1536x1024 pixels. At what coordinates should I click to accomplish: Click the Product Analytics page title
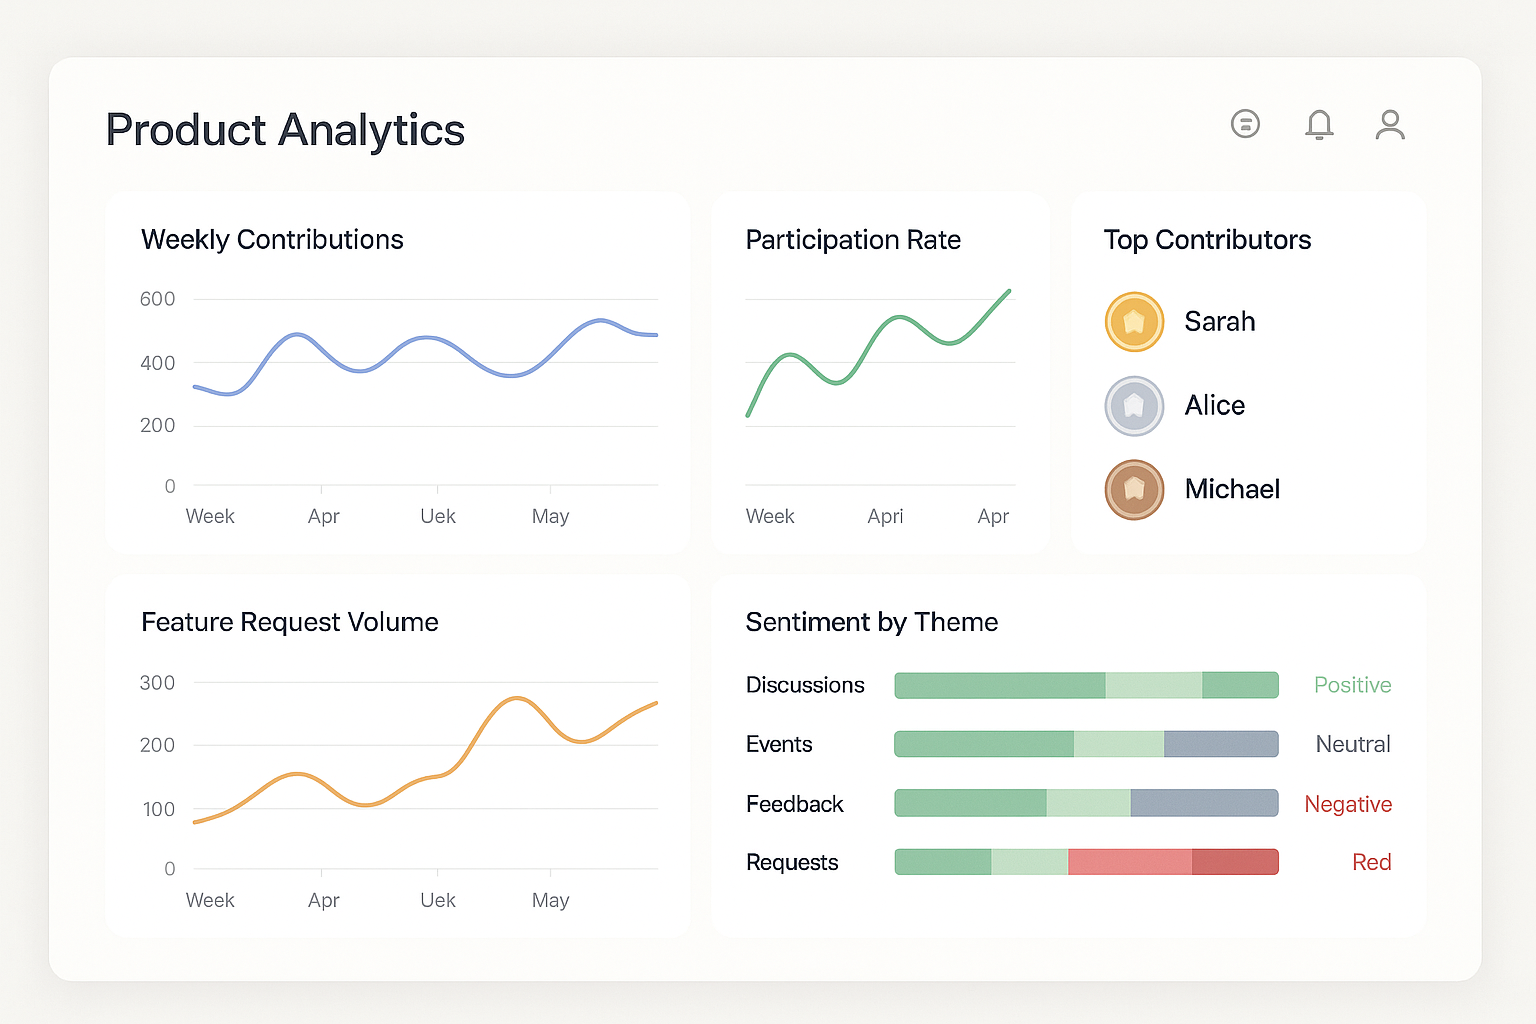coord(285,130)
